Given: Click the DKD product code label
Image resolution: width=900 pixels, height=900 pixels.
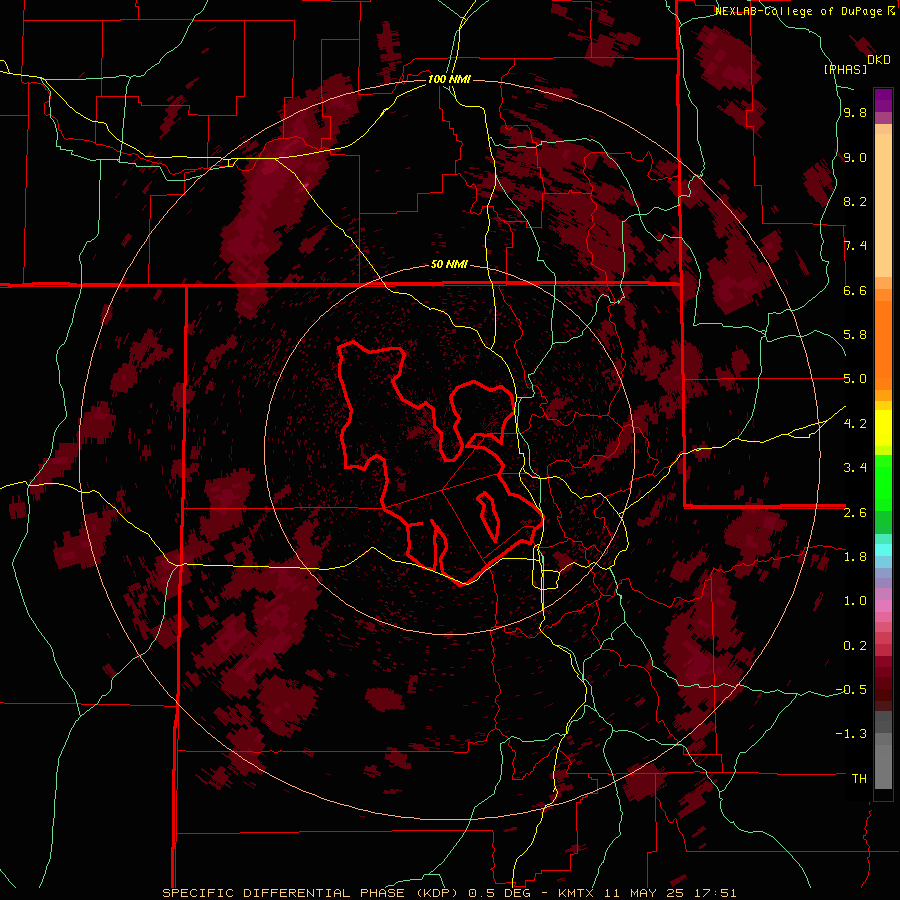Looking at the screenshot, I should [x=879, y=60].
